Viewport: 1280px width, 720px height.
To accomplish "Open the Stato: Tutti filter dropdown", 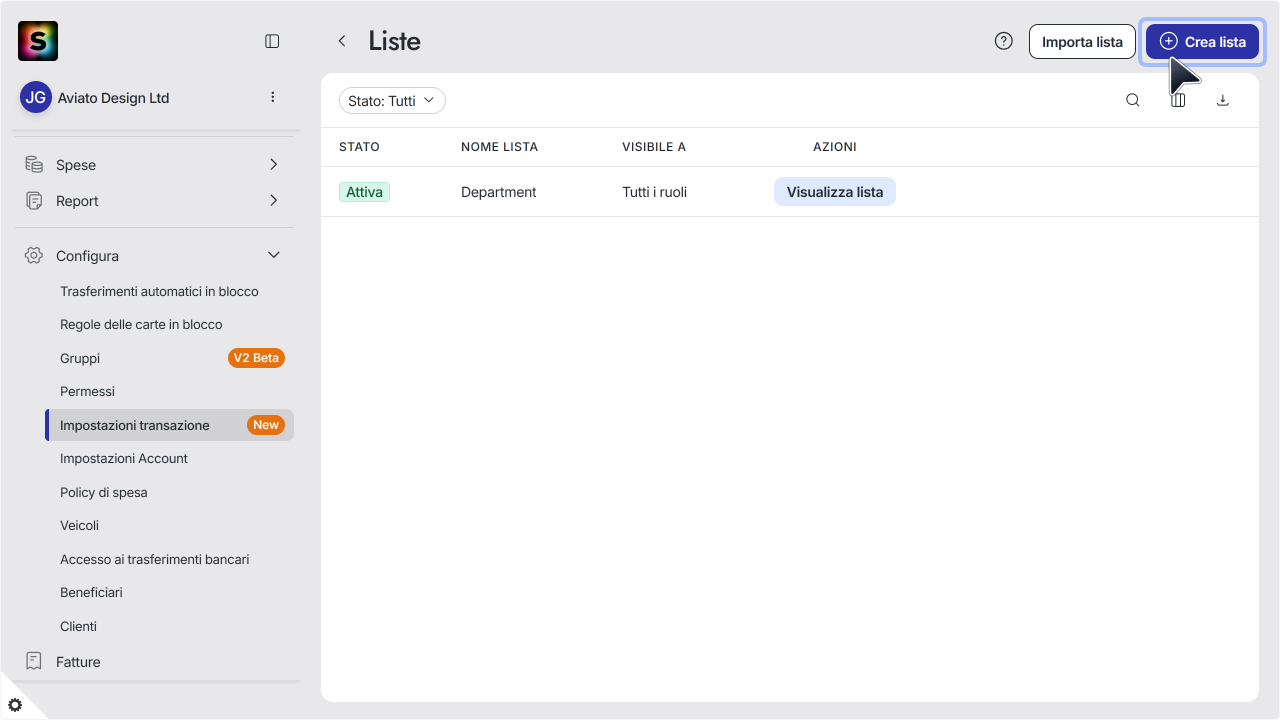I will [392, 101].
